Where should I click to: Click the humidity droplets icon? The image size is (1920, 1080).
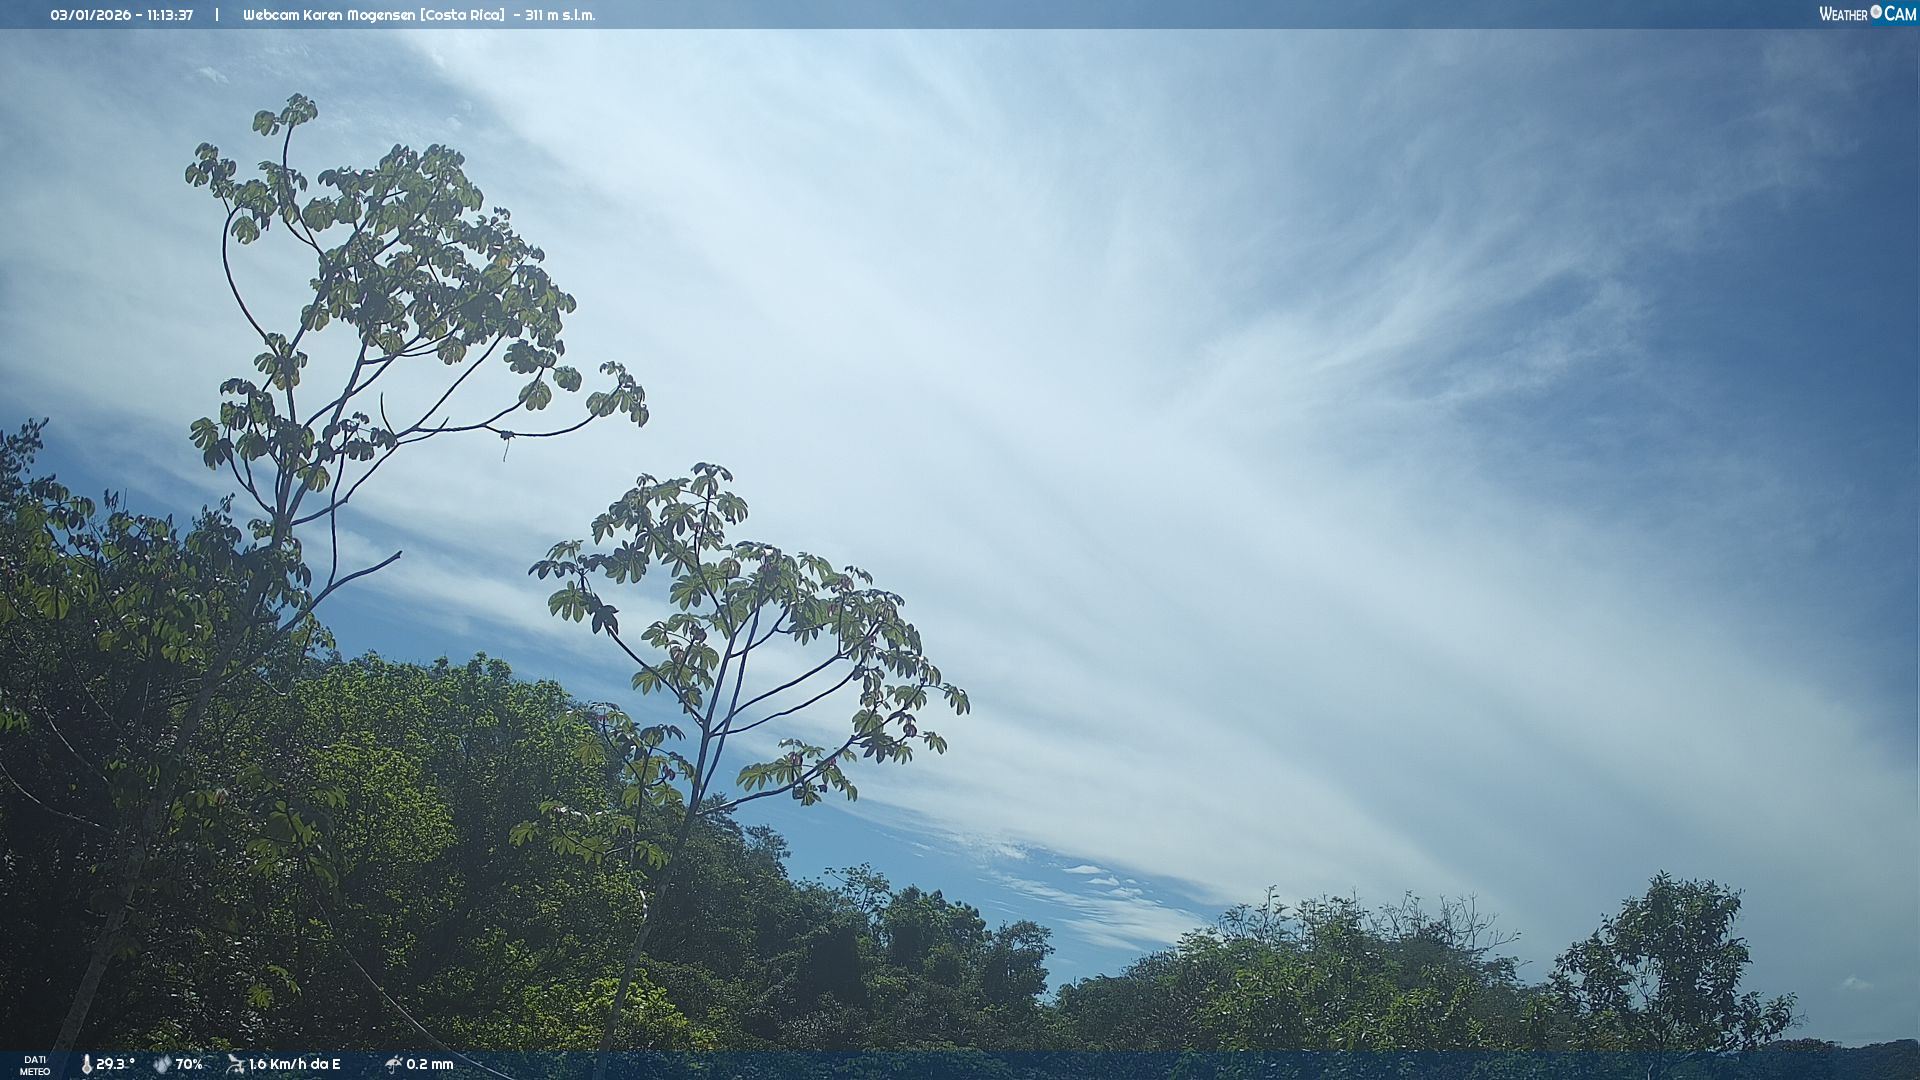click(162, 1064)
